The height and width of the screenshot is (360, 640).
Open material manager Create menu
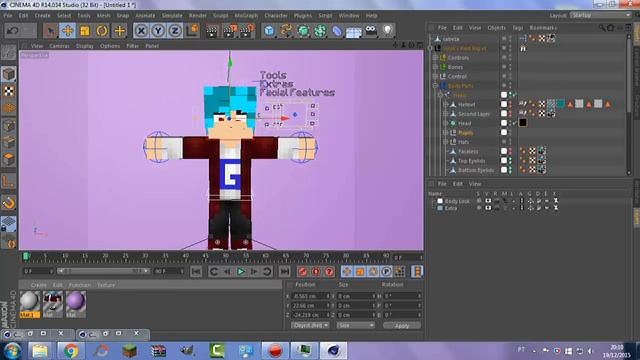[x=38, y=285]
